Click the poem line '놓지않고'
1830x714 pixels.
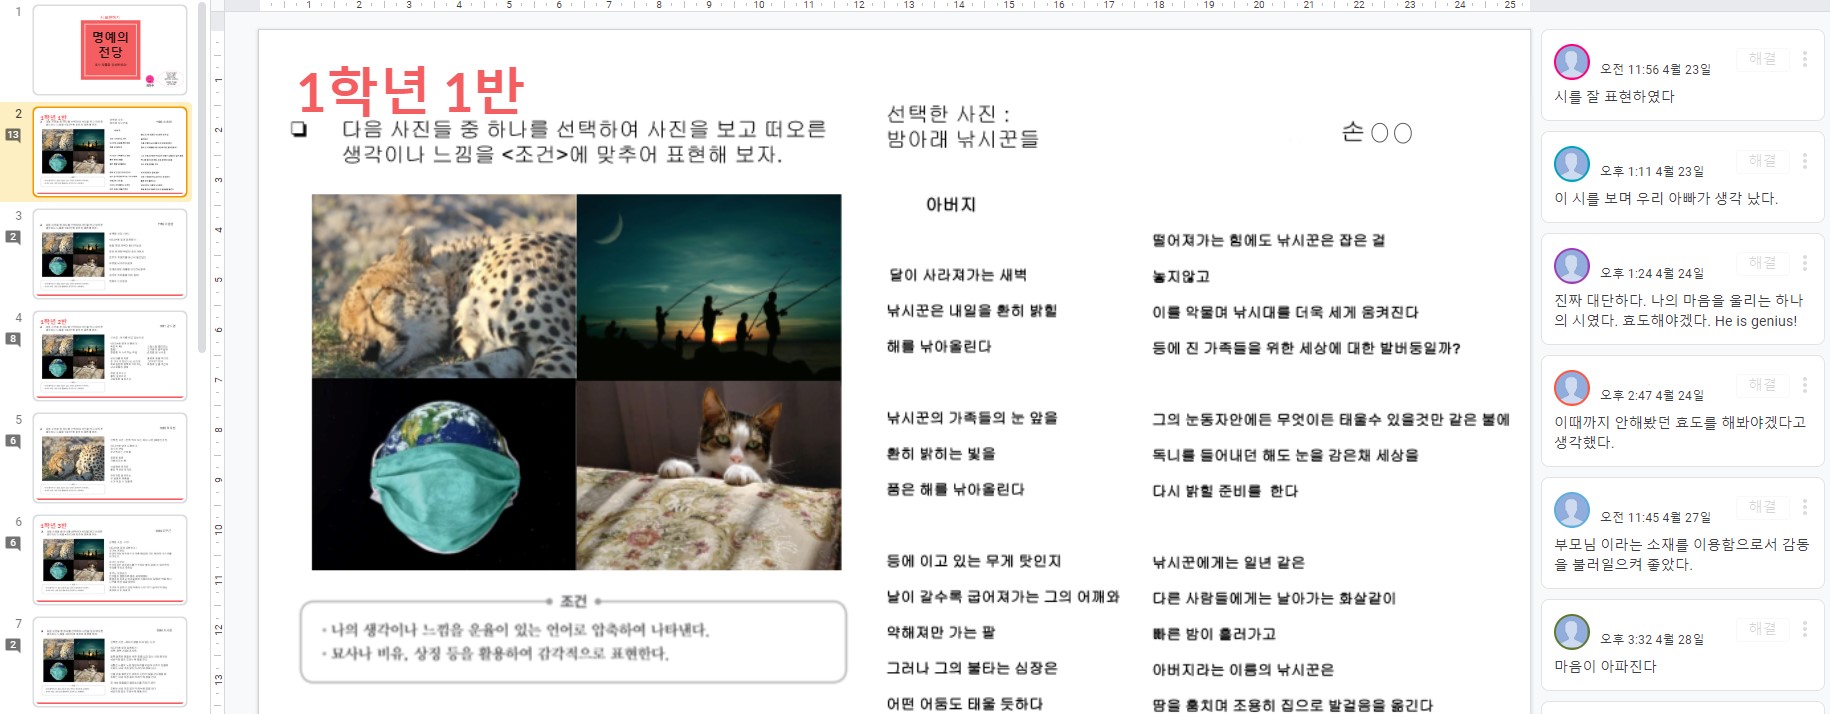[1181, 277]
